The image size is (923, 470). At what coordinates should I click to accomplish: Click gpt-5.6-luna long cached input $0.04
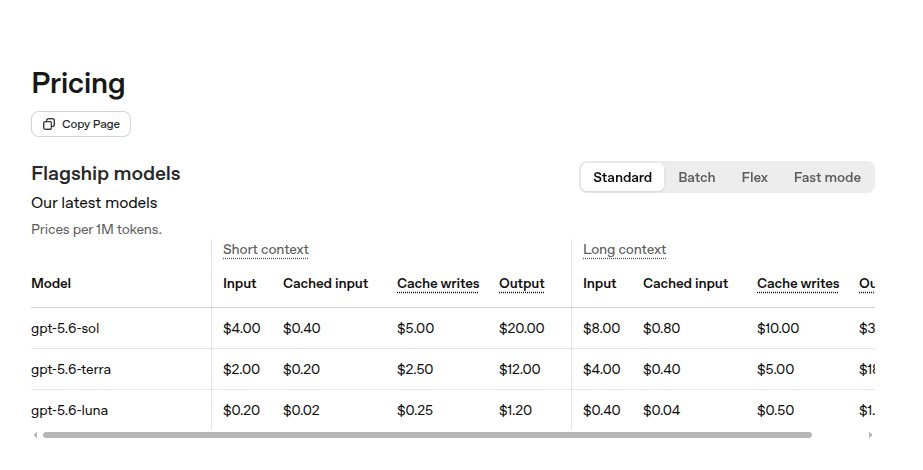coord(661,411)
